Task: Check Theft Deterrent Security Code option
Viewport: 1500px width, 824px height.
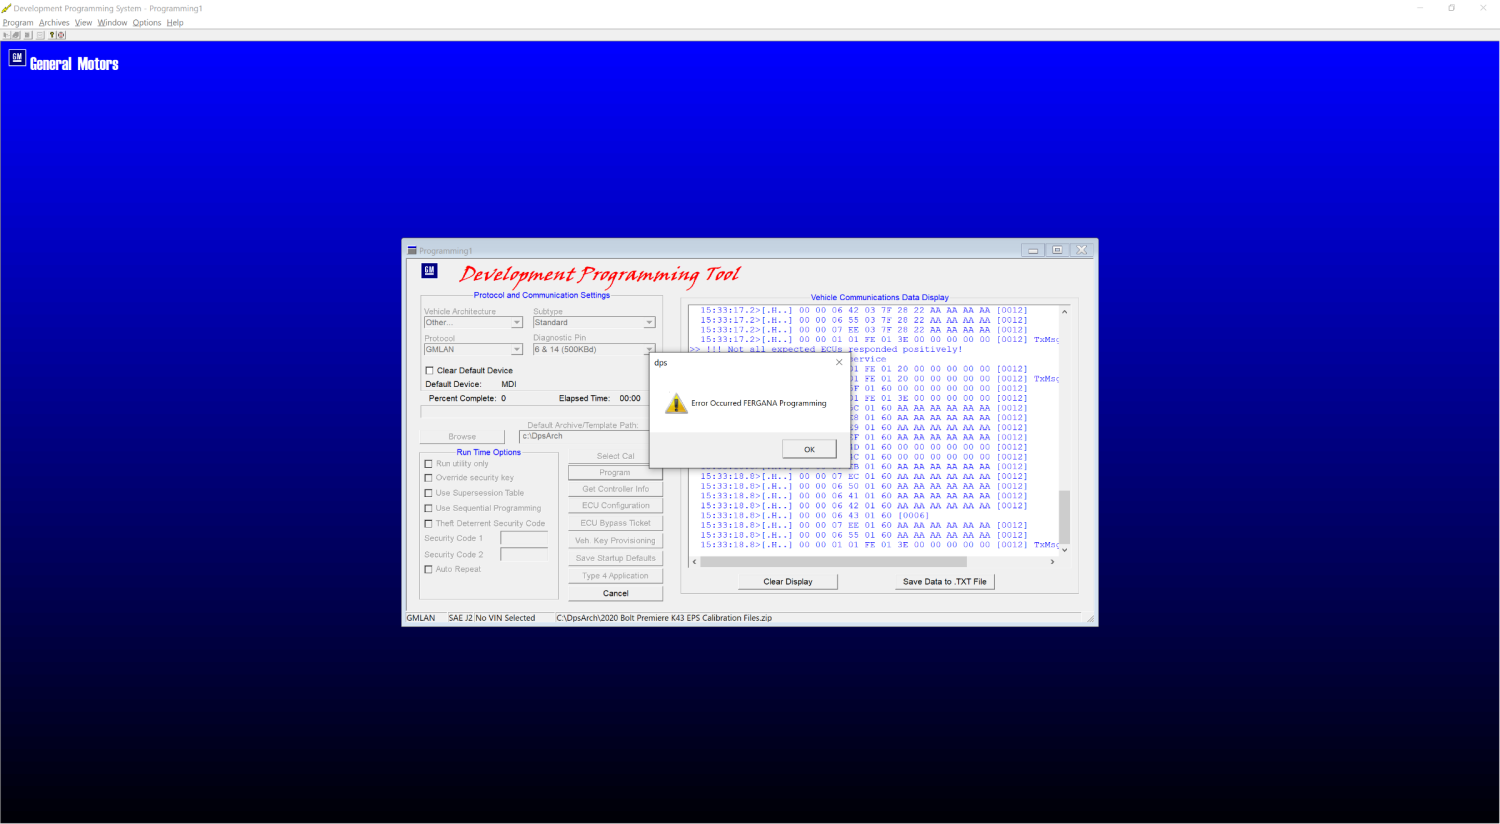Action: click(429, 523)
